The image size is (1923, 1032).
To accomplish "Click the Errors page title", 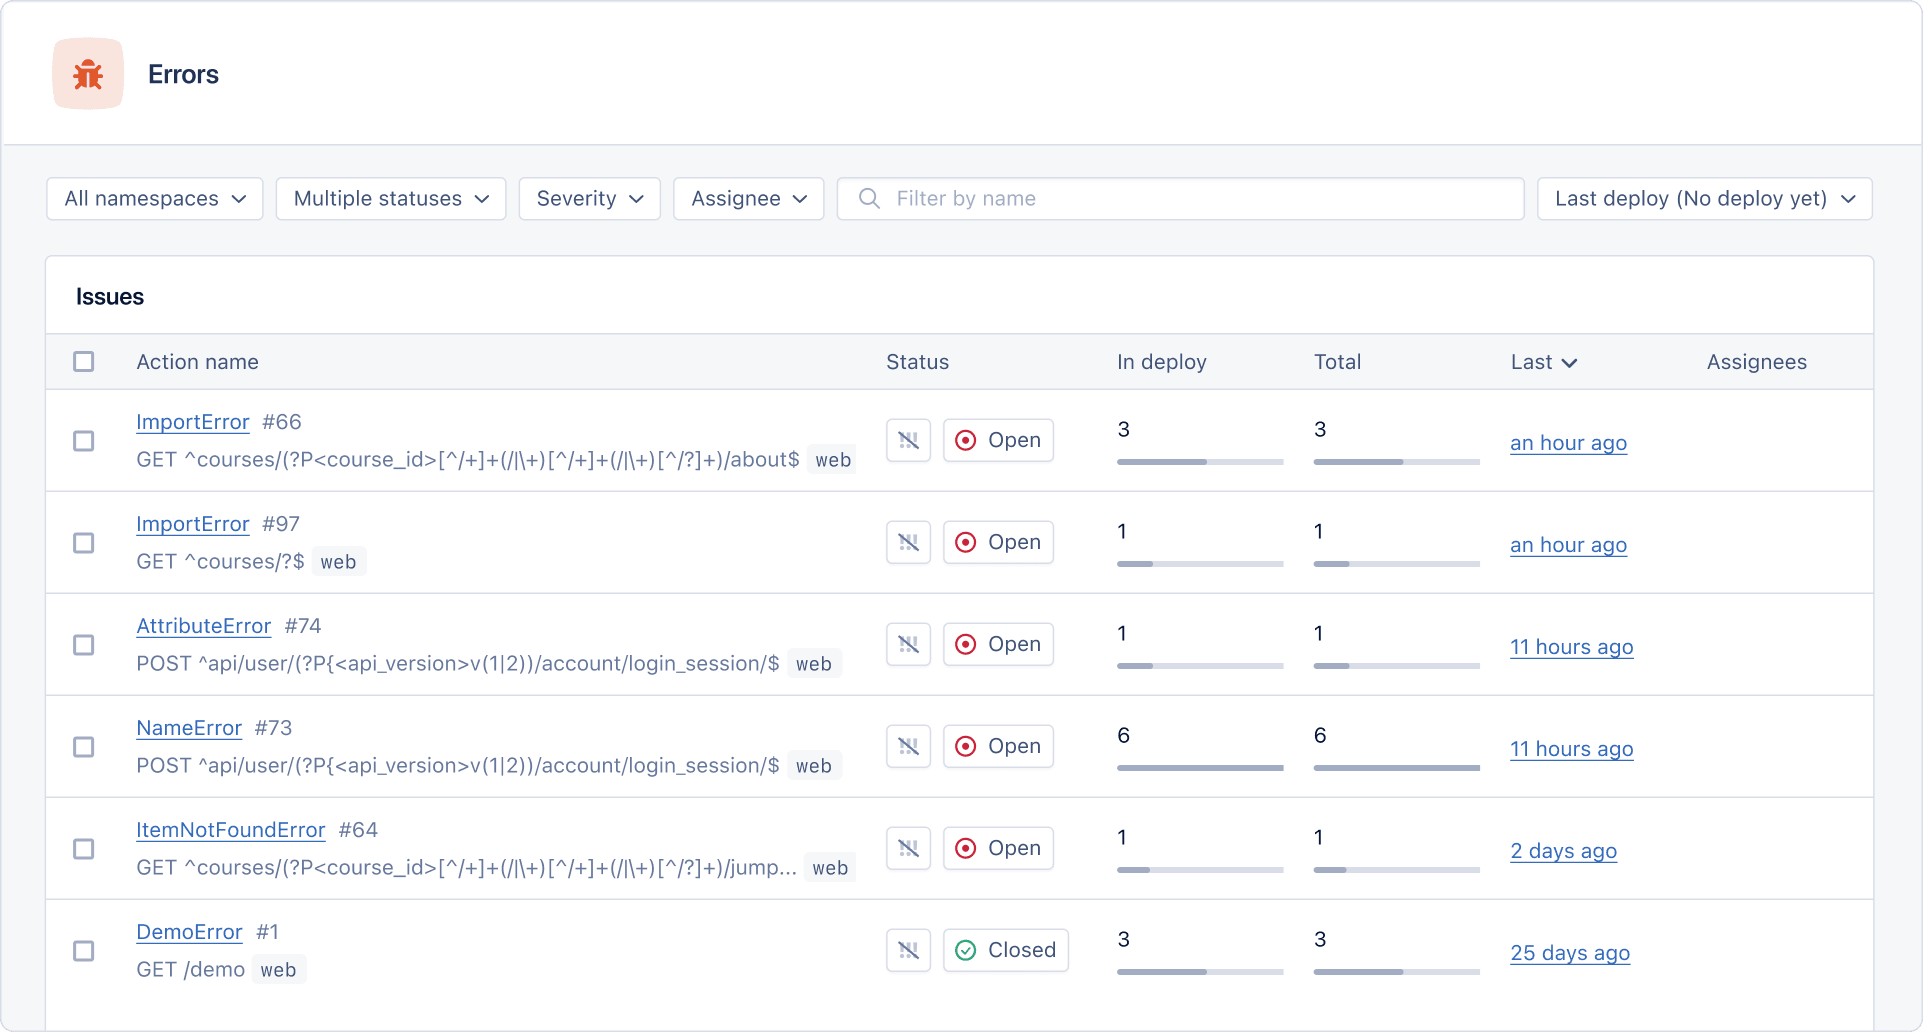I will click(x=183, y=74).
